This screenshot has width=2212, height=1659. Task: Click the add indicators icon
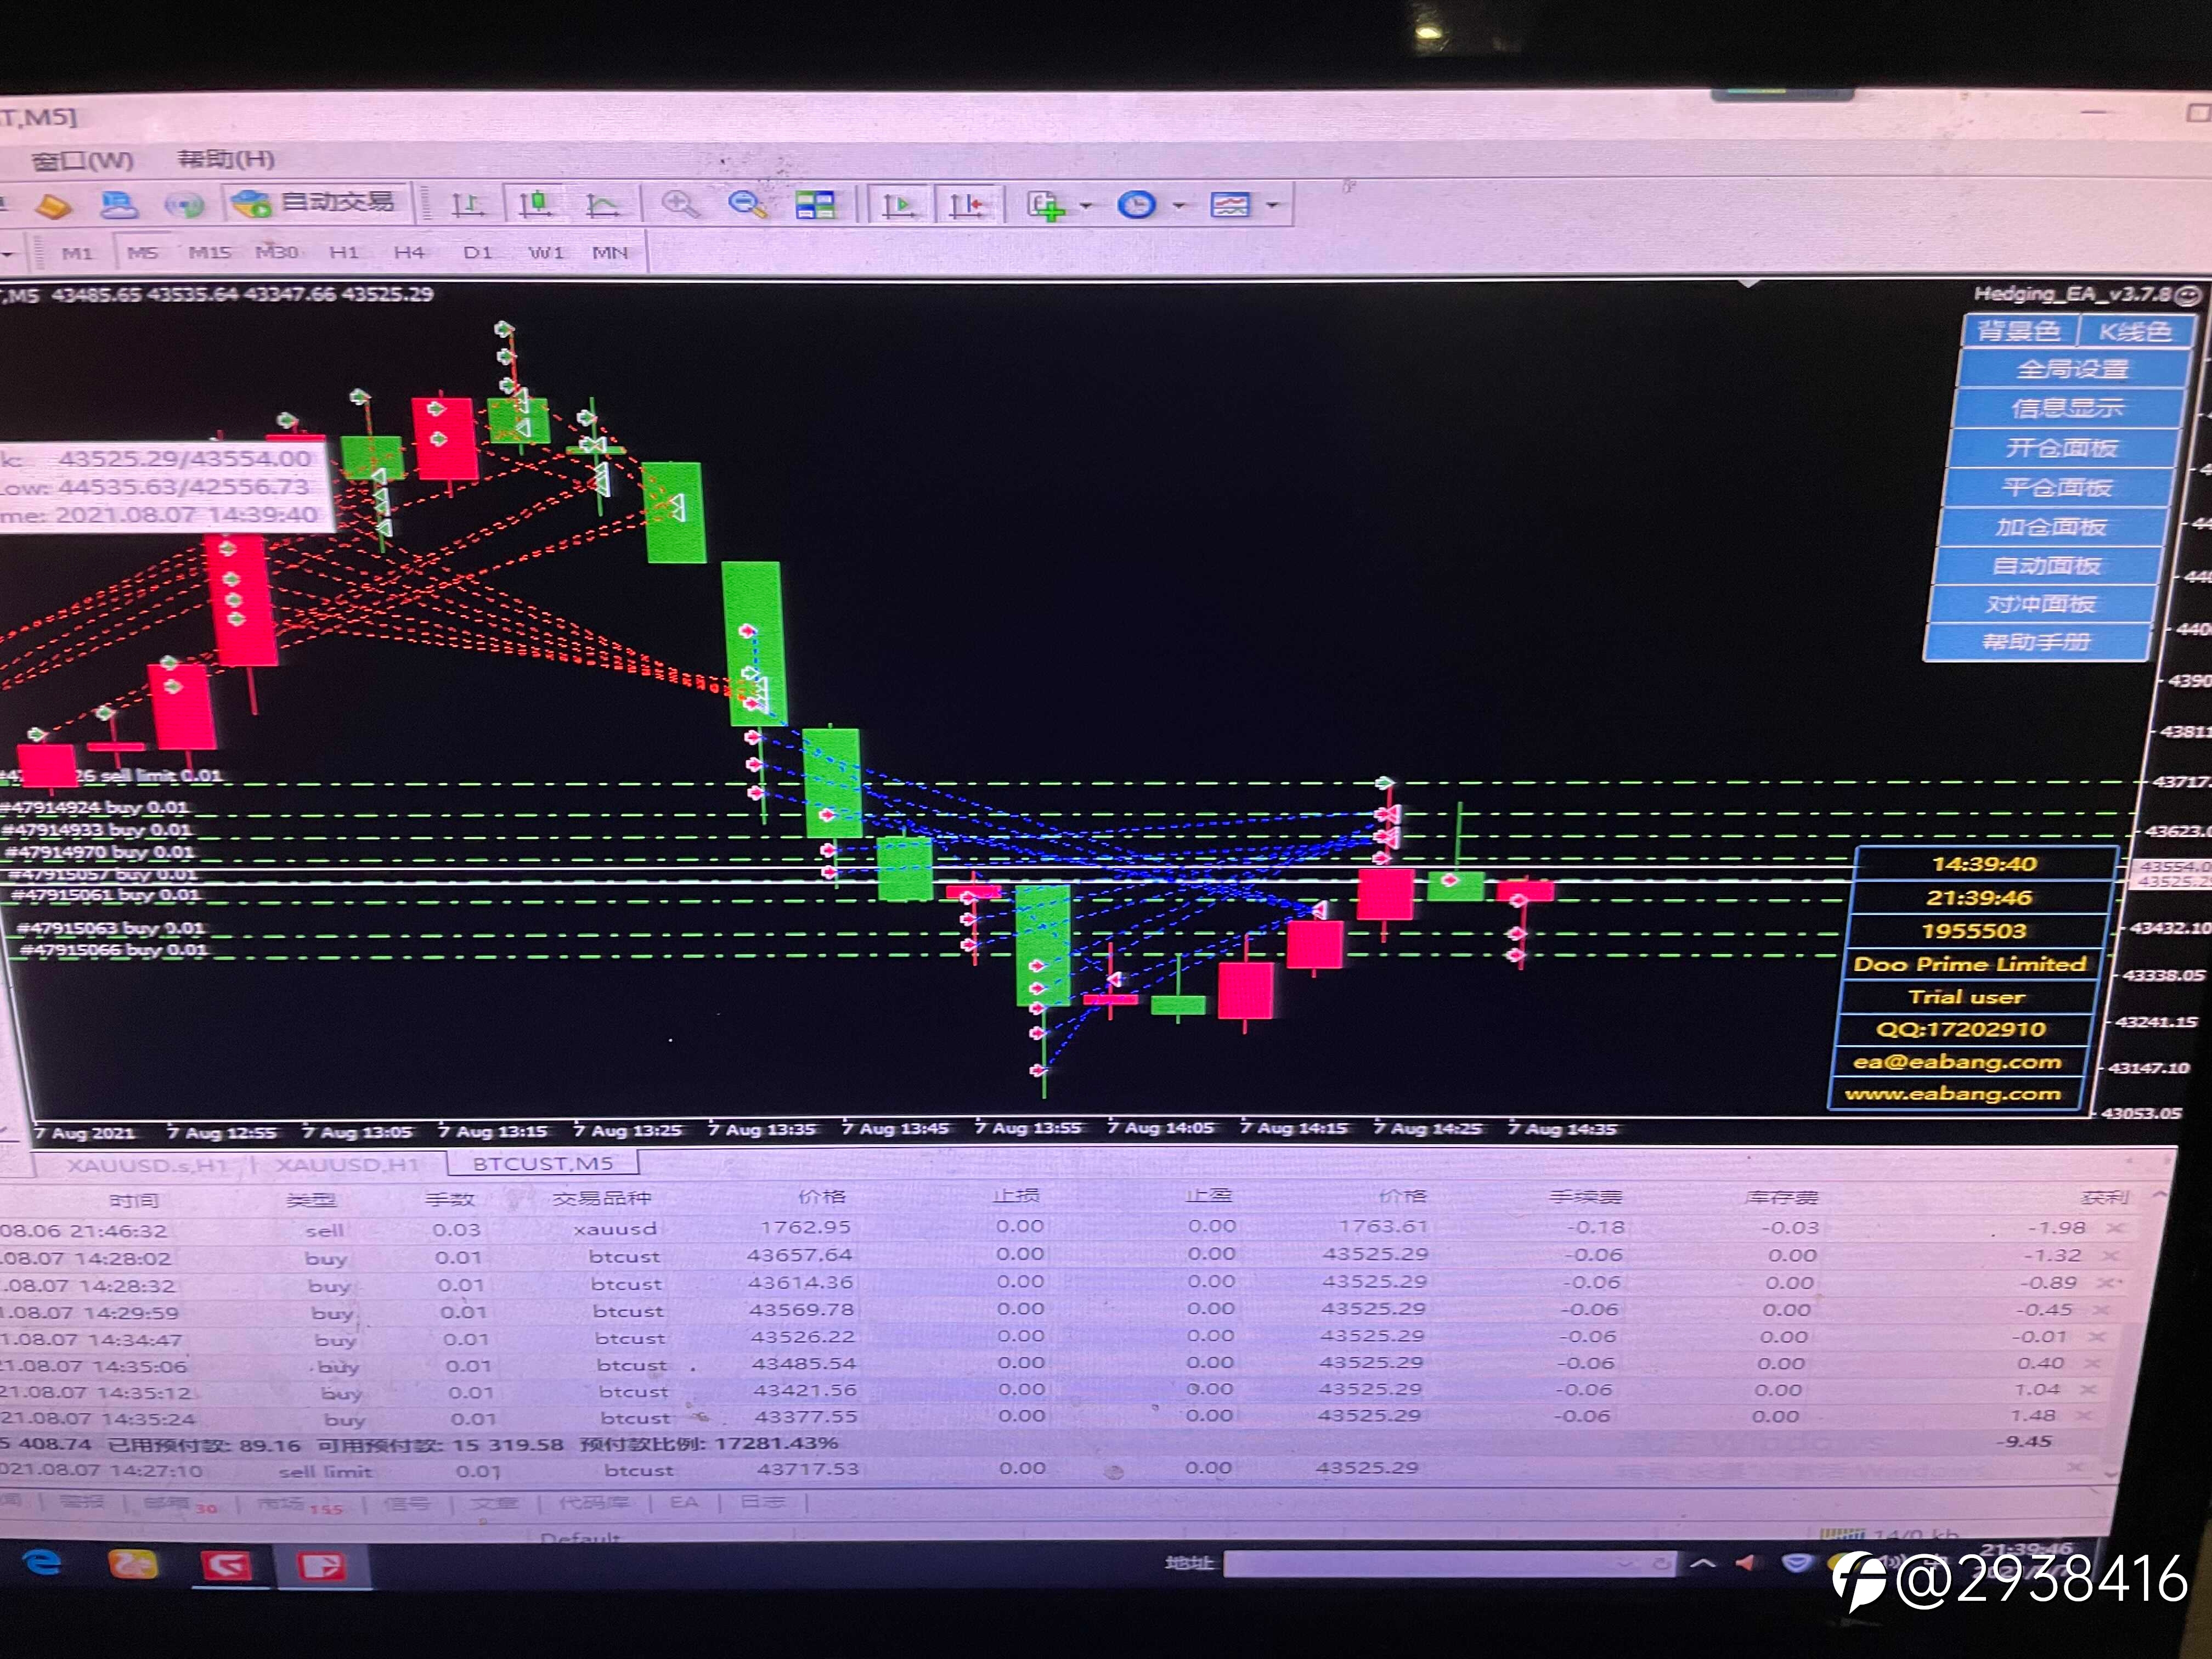tap(1046, 206)
